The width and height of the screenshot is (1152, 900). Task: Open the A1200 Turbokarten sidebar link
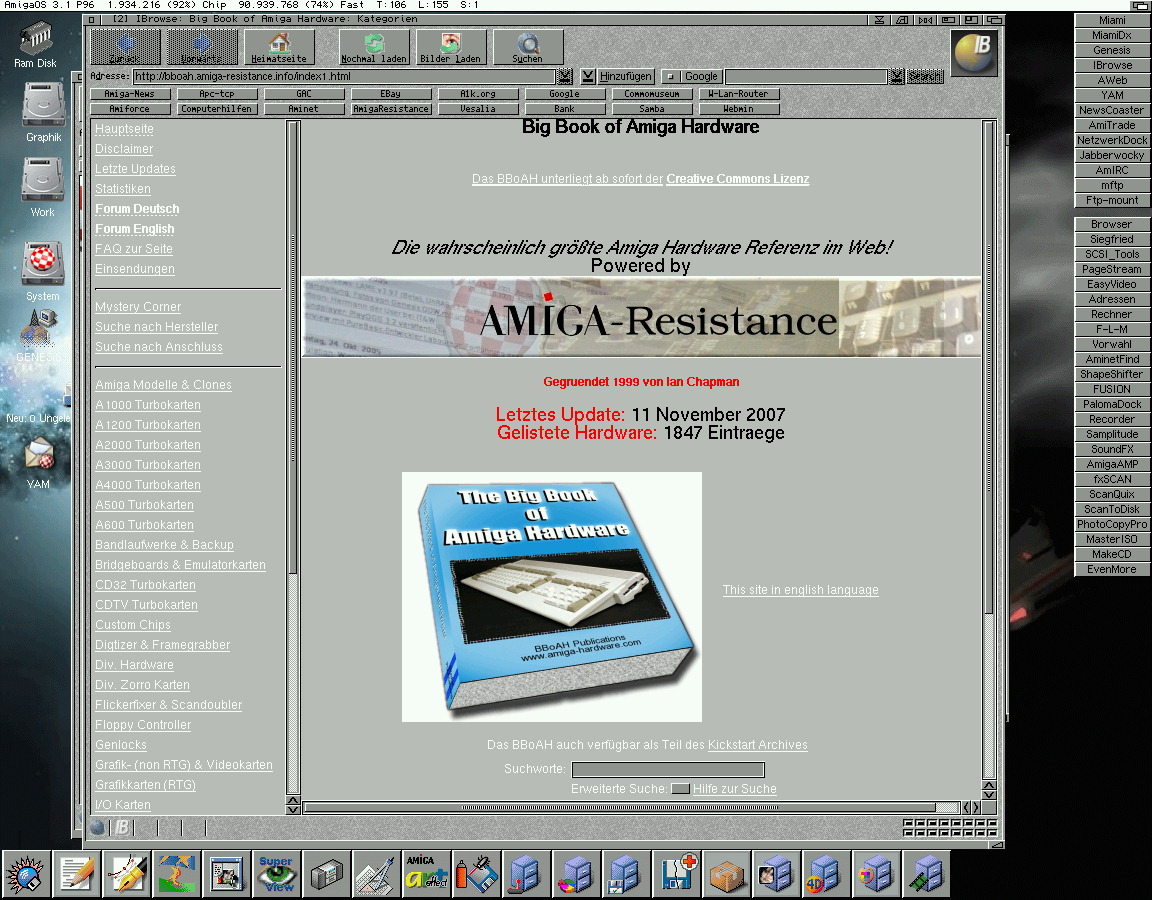[147, 425]
